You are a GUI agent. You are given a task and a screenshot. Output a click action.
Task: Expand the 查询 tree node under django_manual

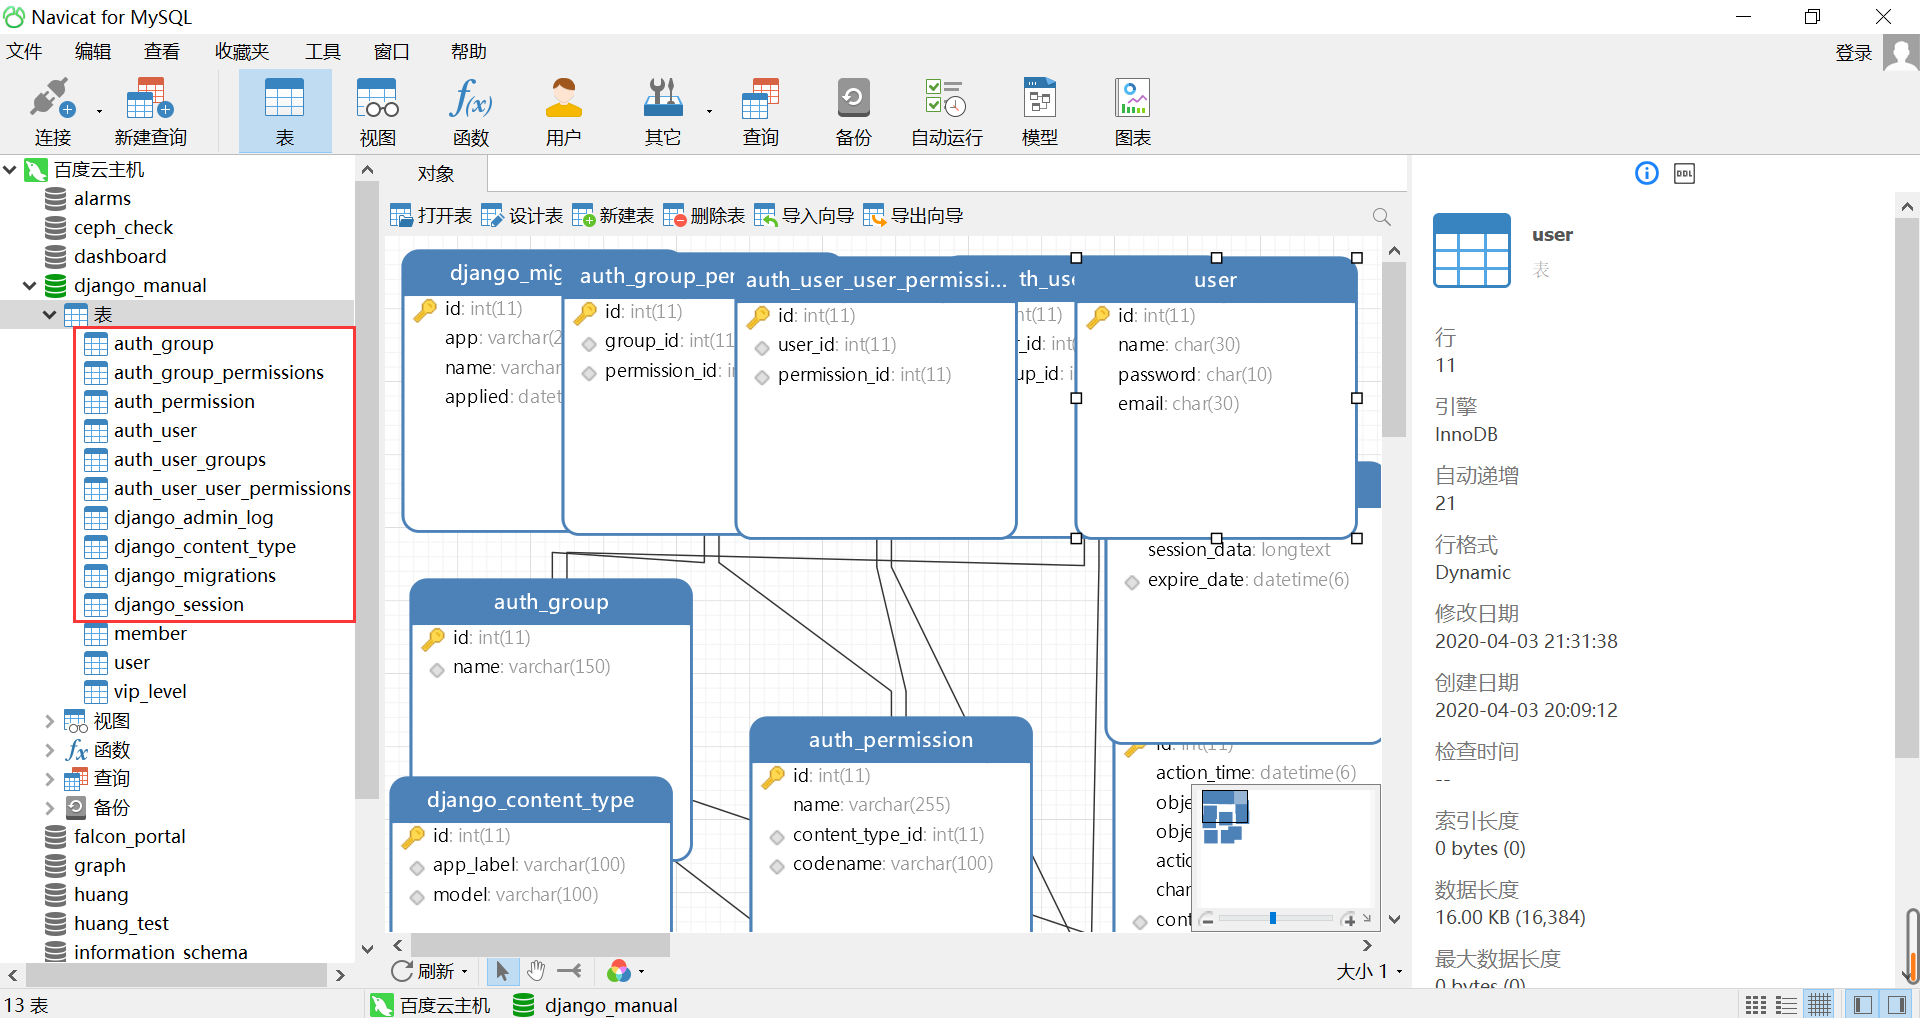coord(50,779)
